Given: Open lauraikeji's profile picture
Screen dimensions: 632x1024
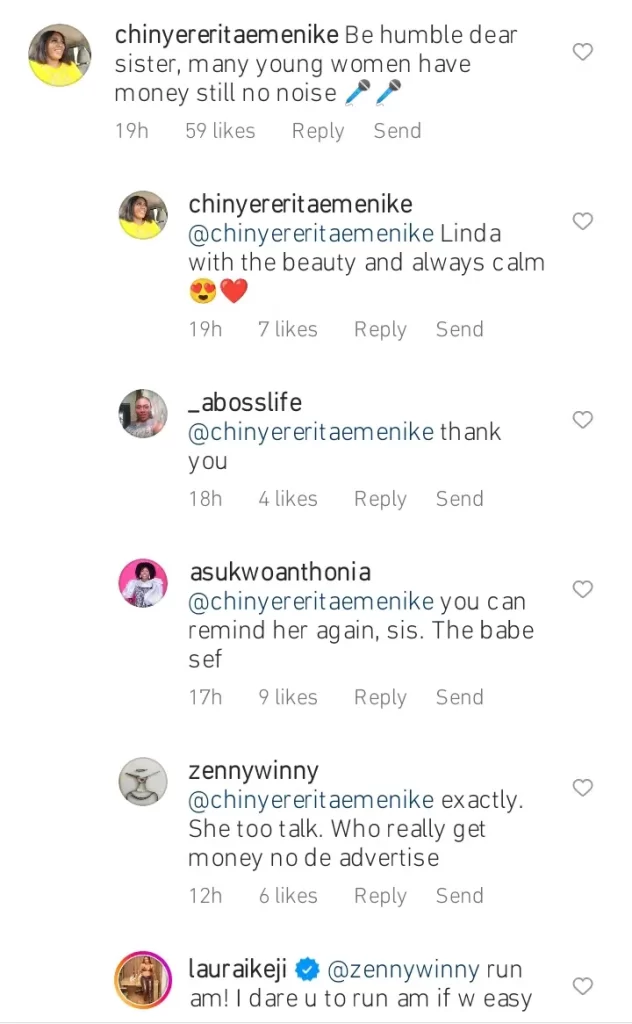Looking at the screenshot, I should click(x=143, y=979).
